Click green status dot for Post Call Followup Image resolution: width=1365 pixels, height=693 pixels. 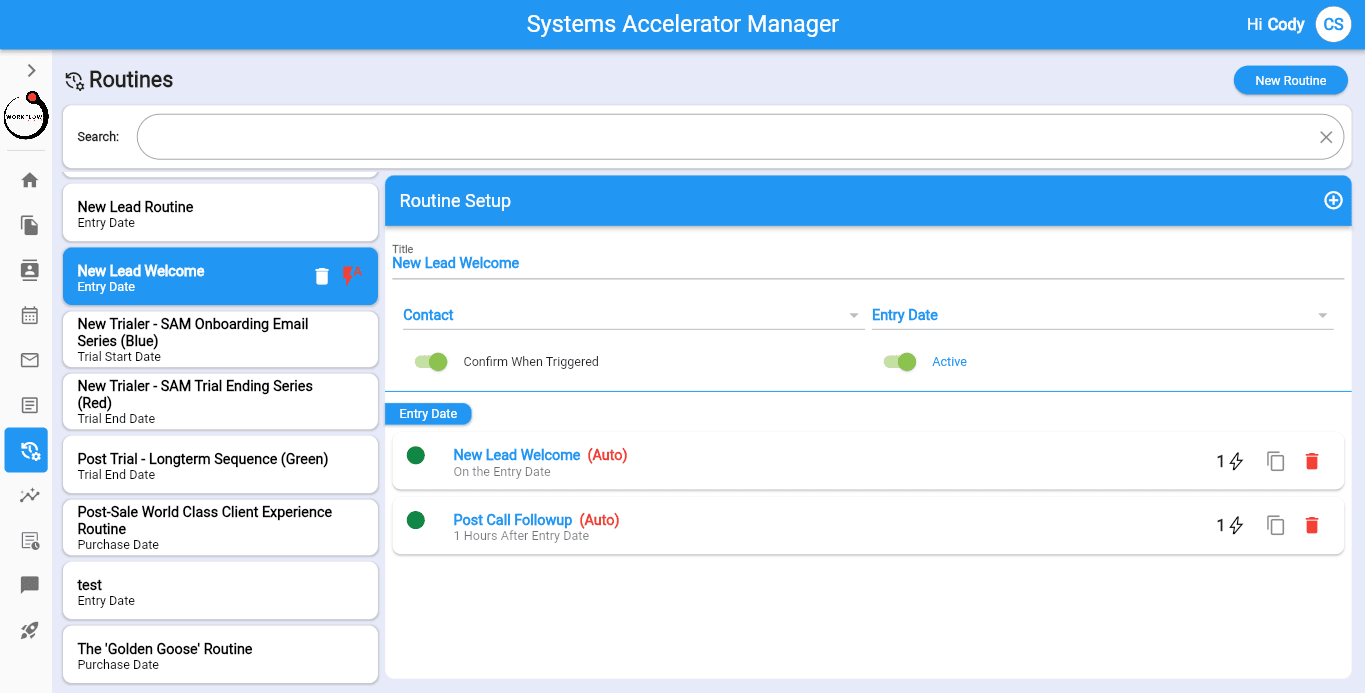click(x=416, y=520)
